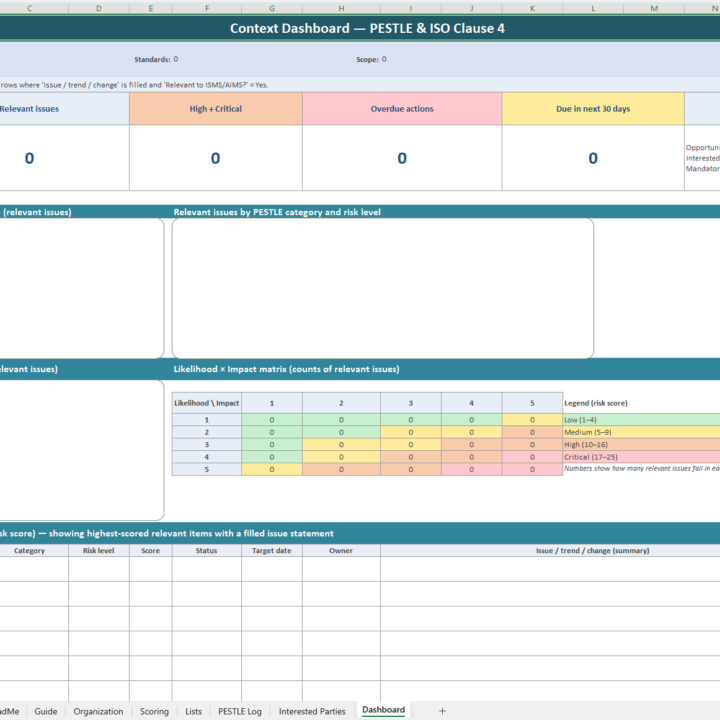The height and width of the screenshot is (720, 720).
Task: Select the 'High + Critical' KPI header
Action: coord(215,109)
